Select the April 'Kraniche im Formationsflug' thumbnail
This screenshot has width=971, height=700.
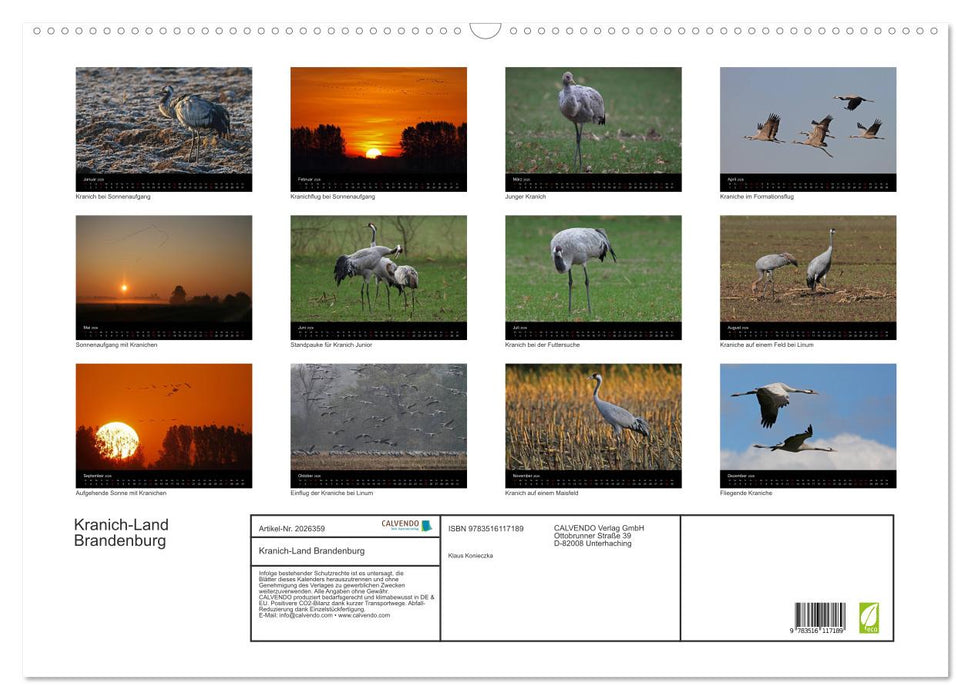click(808, 128)
